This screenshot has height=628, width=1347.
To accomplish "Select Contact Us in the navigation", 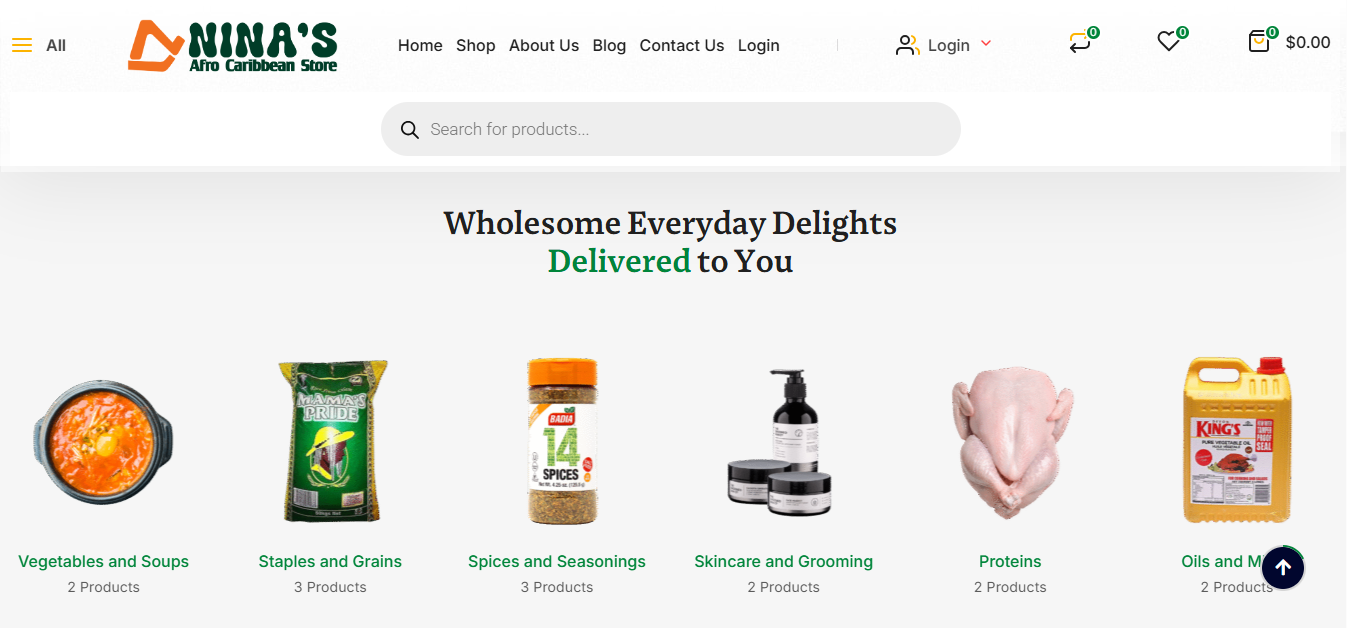I will pos(682,45).
